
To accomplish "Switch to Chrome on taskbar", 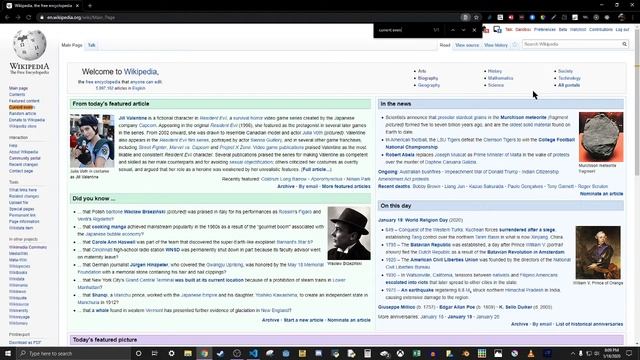I will click(204, 353).
